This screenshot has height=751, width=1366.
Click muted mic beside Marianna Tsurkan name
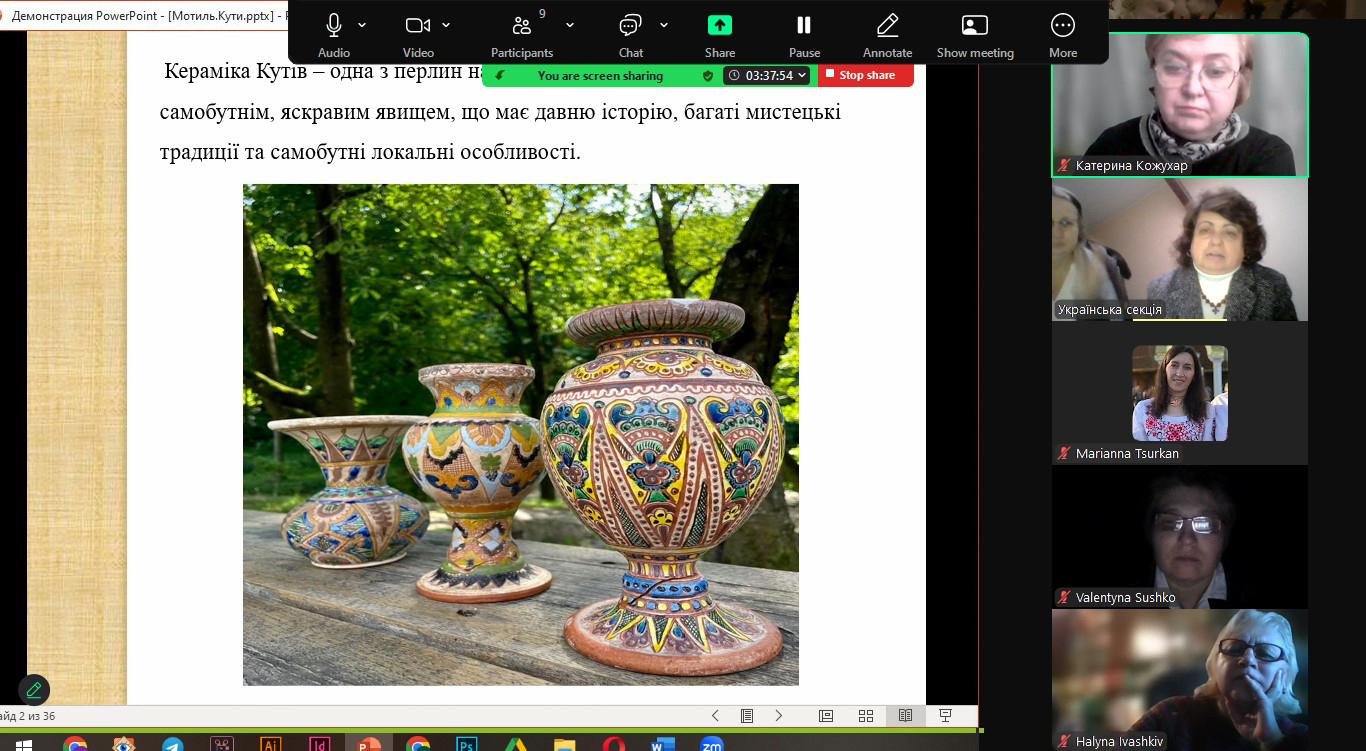click(x=1065, y=454)
